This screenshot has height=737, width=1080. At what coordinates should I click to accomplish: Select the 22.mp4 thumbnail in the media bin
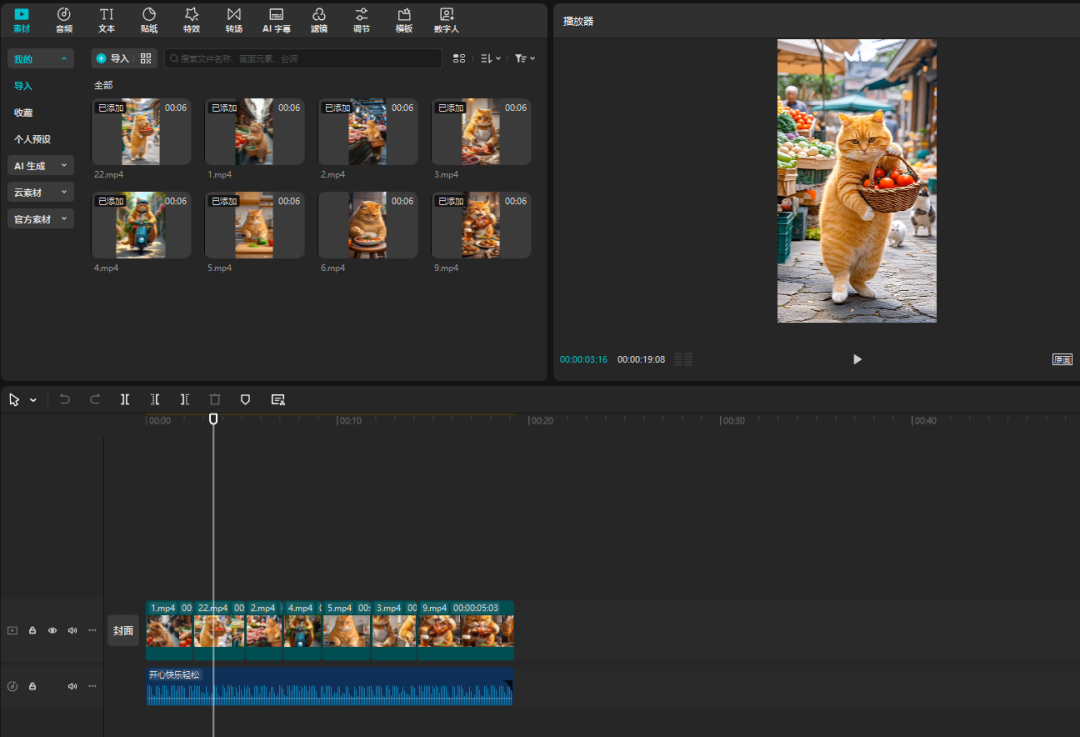[x=141, y=132]
